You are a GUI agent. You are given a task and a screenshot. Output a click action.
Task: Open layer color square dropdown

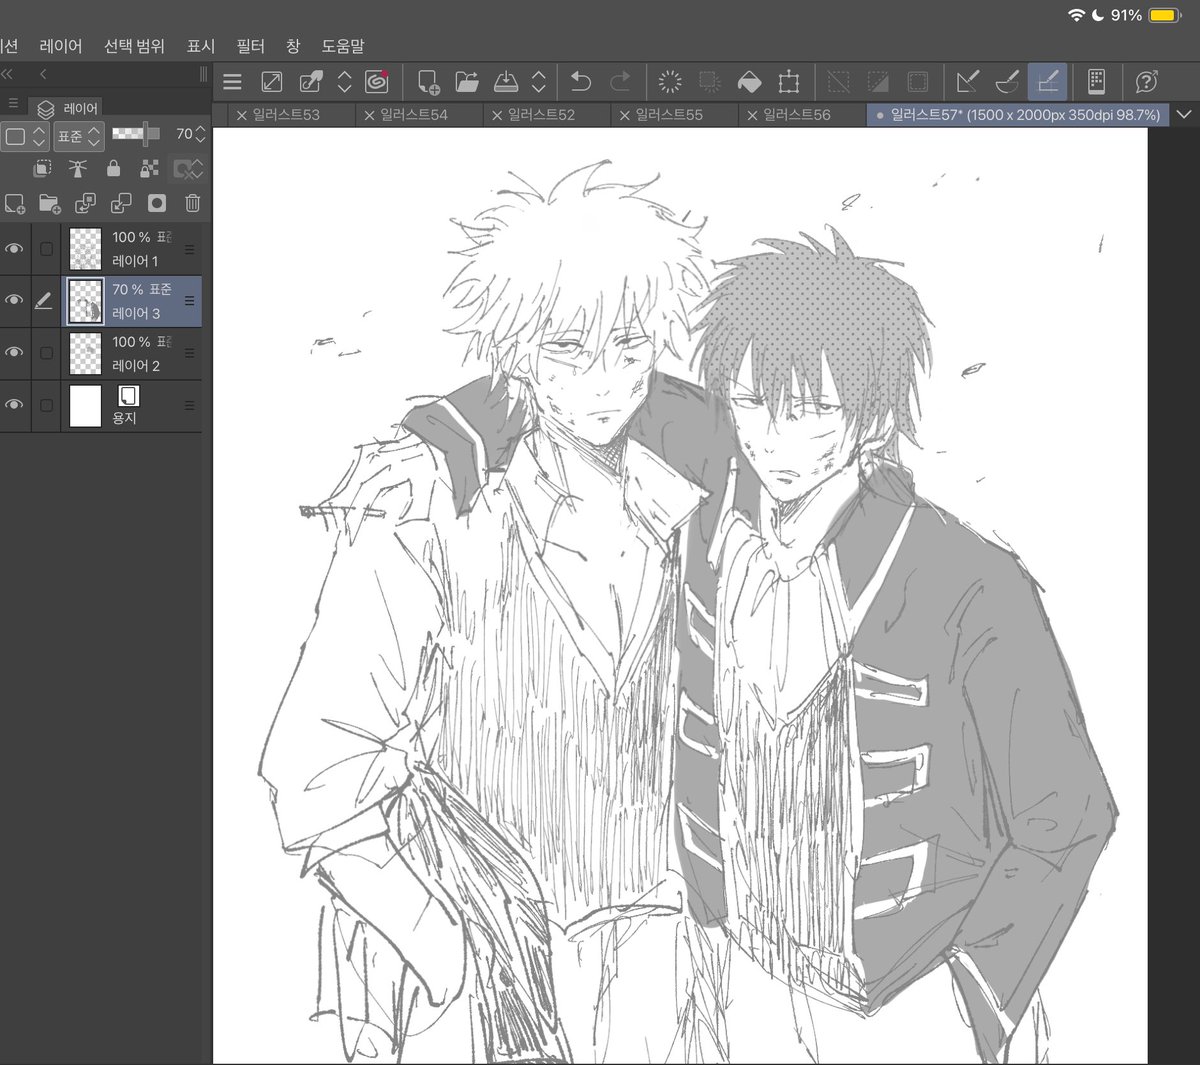click(24, 136)
